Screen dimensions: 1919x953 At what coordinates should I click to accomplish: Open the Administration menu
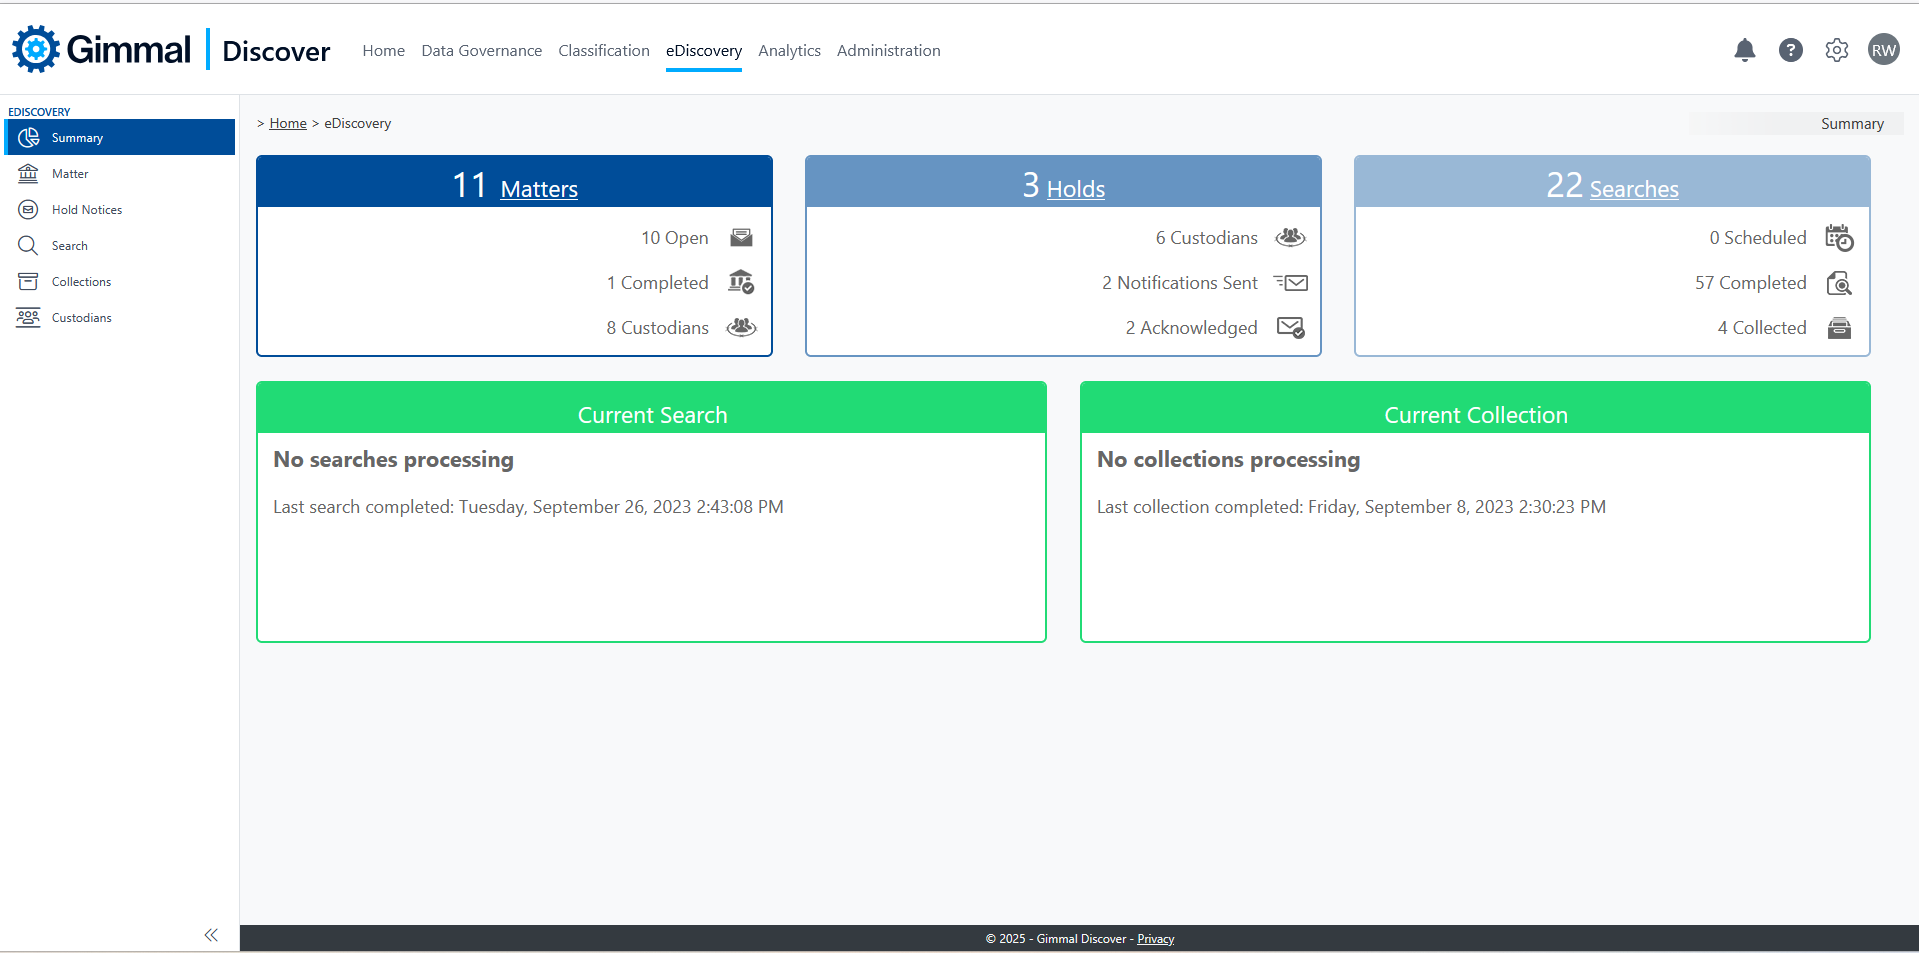[x=888, y=51]
